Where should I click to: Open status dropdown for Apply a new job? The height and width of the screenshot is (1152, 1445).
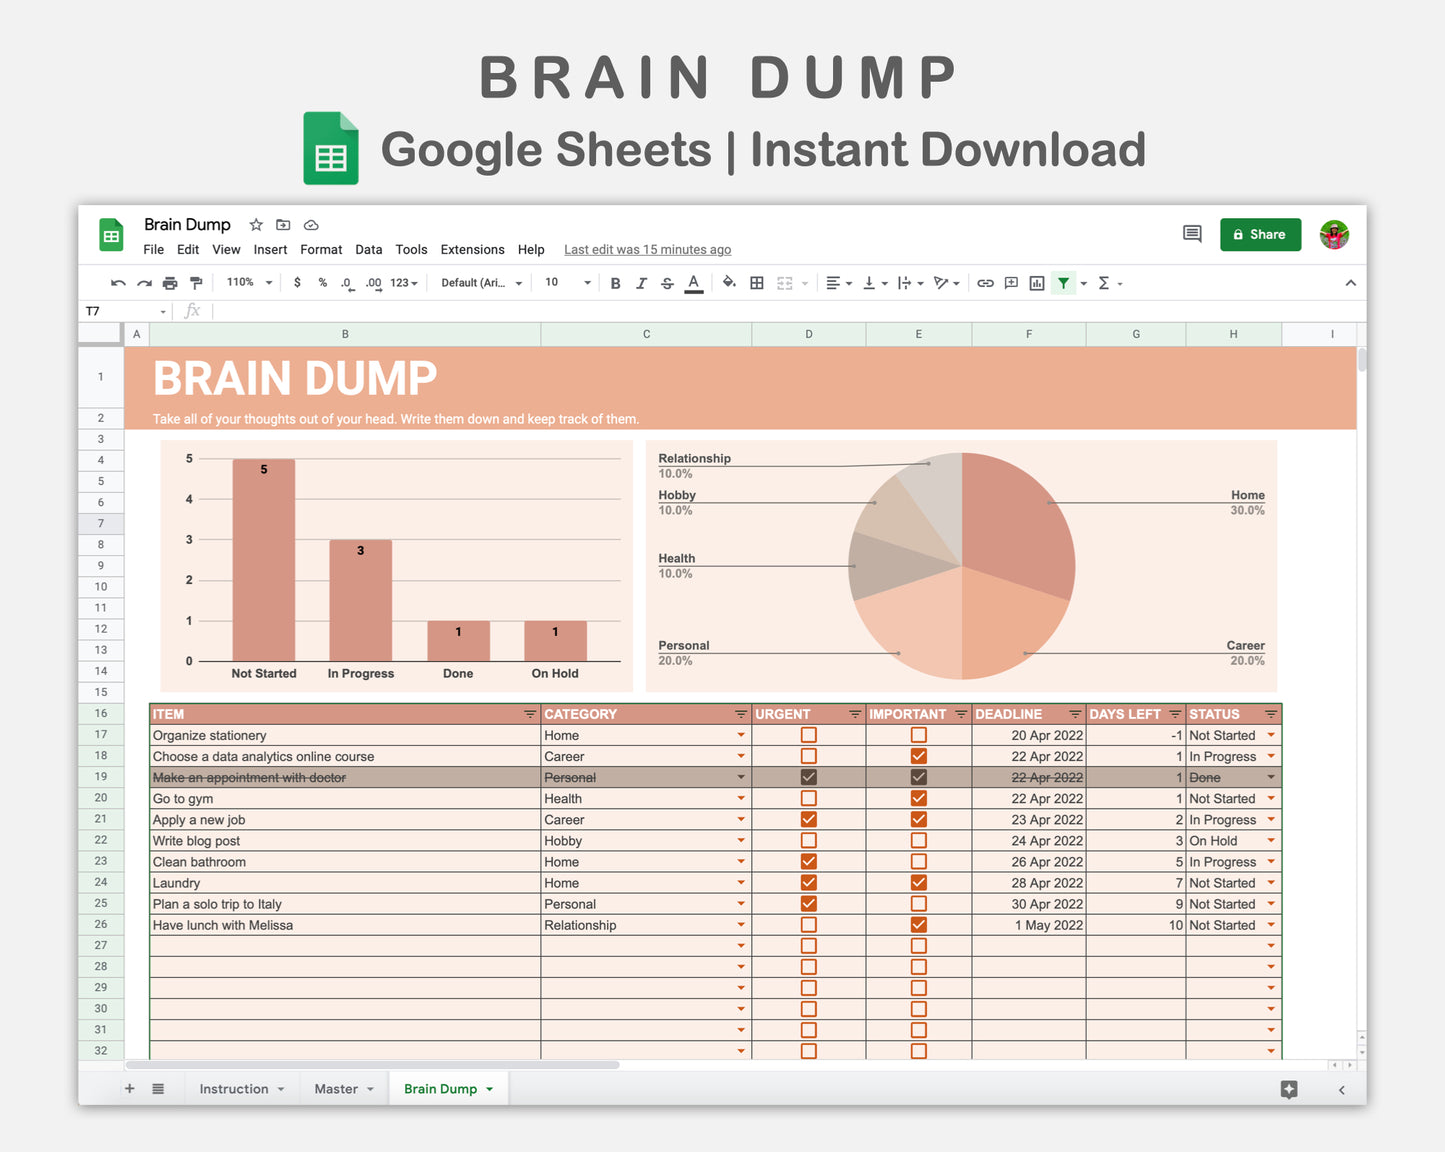tap(1271, 819)
